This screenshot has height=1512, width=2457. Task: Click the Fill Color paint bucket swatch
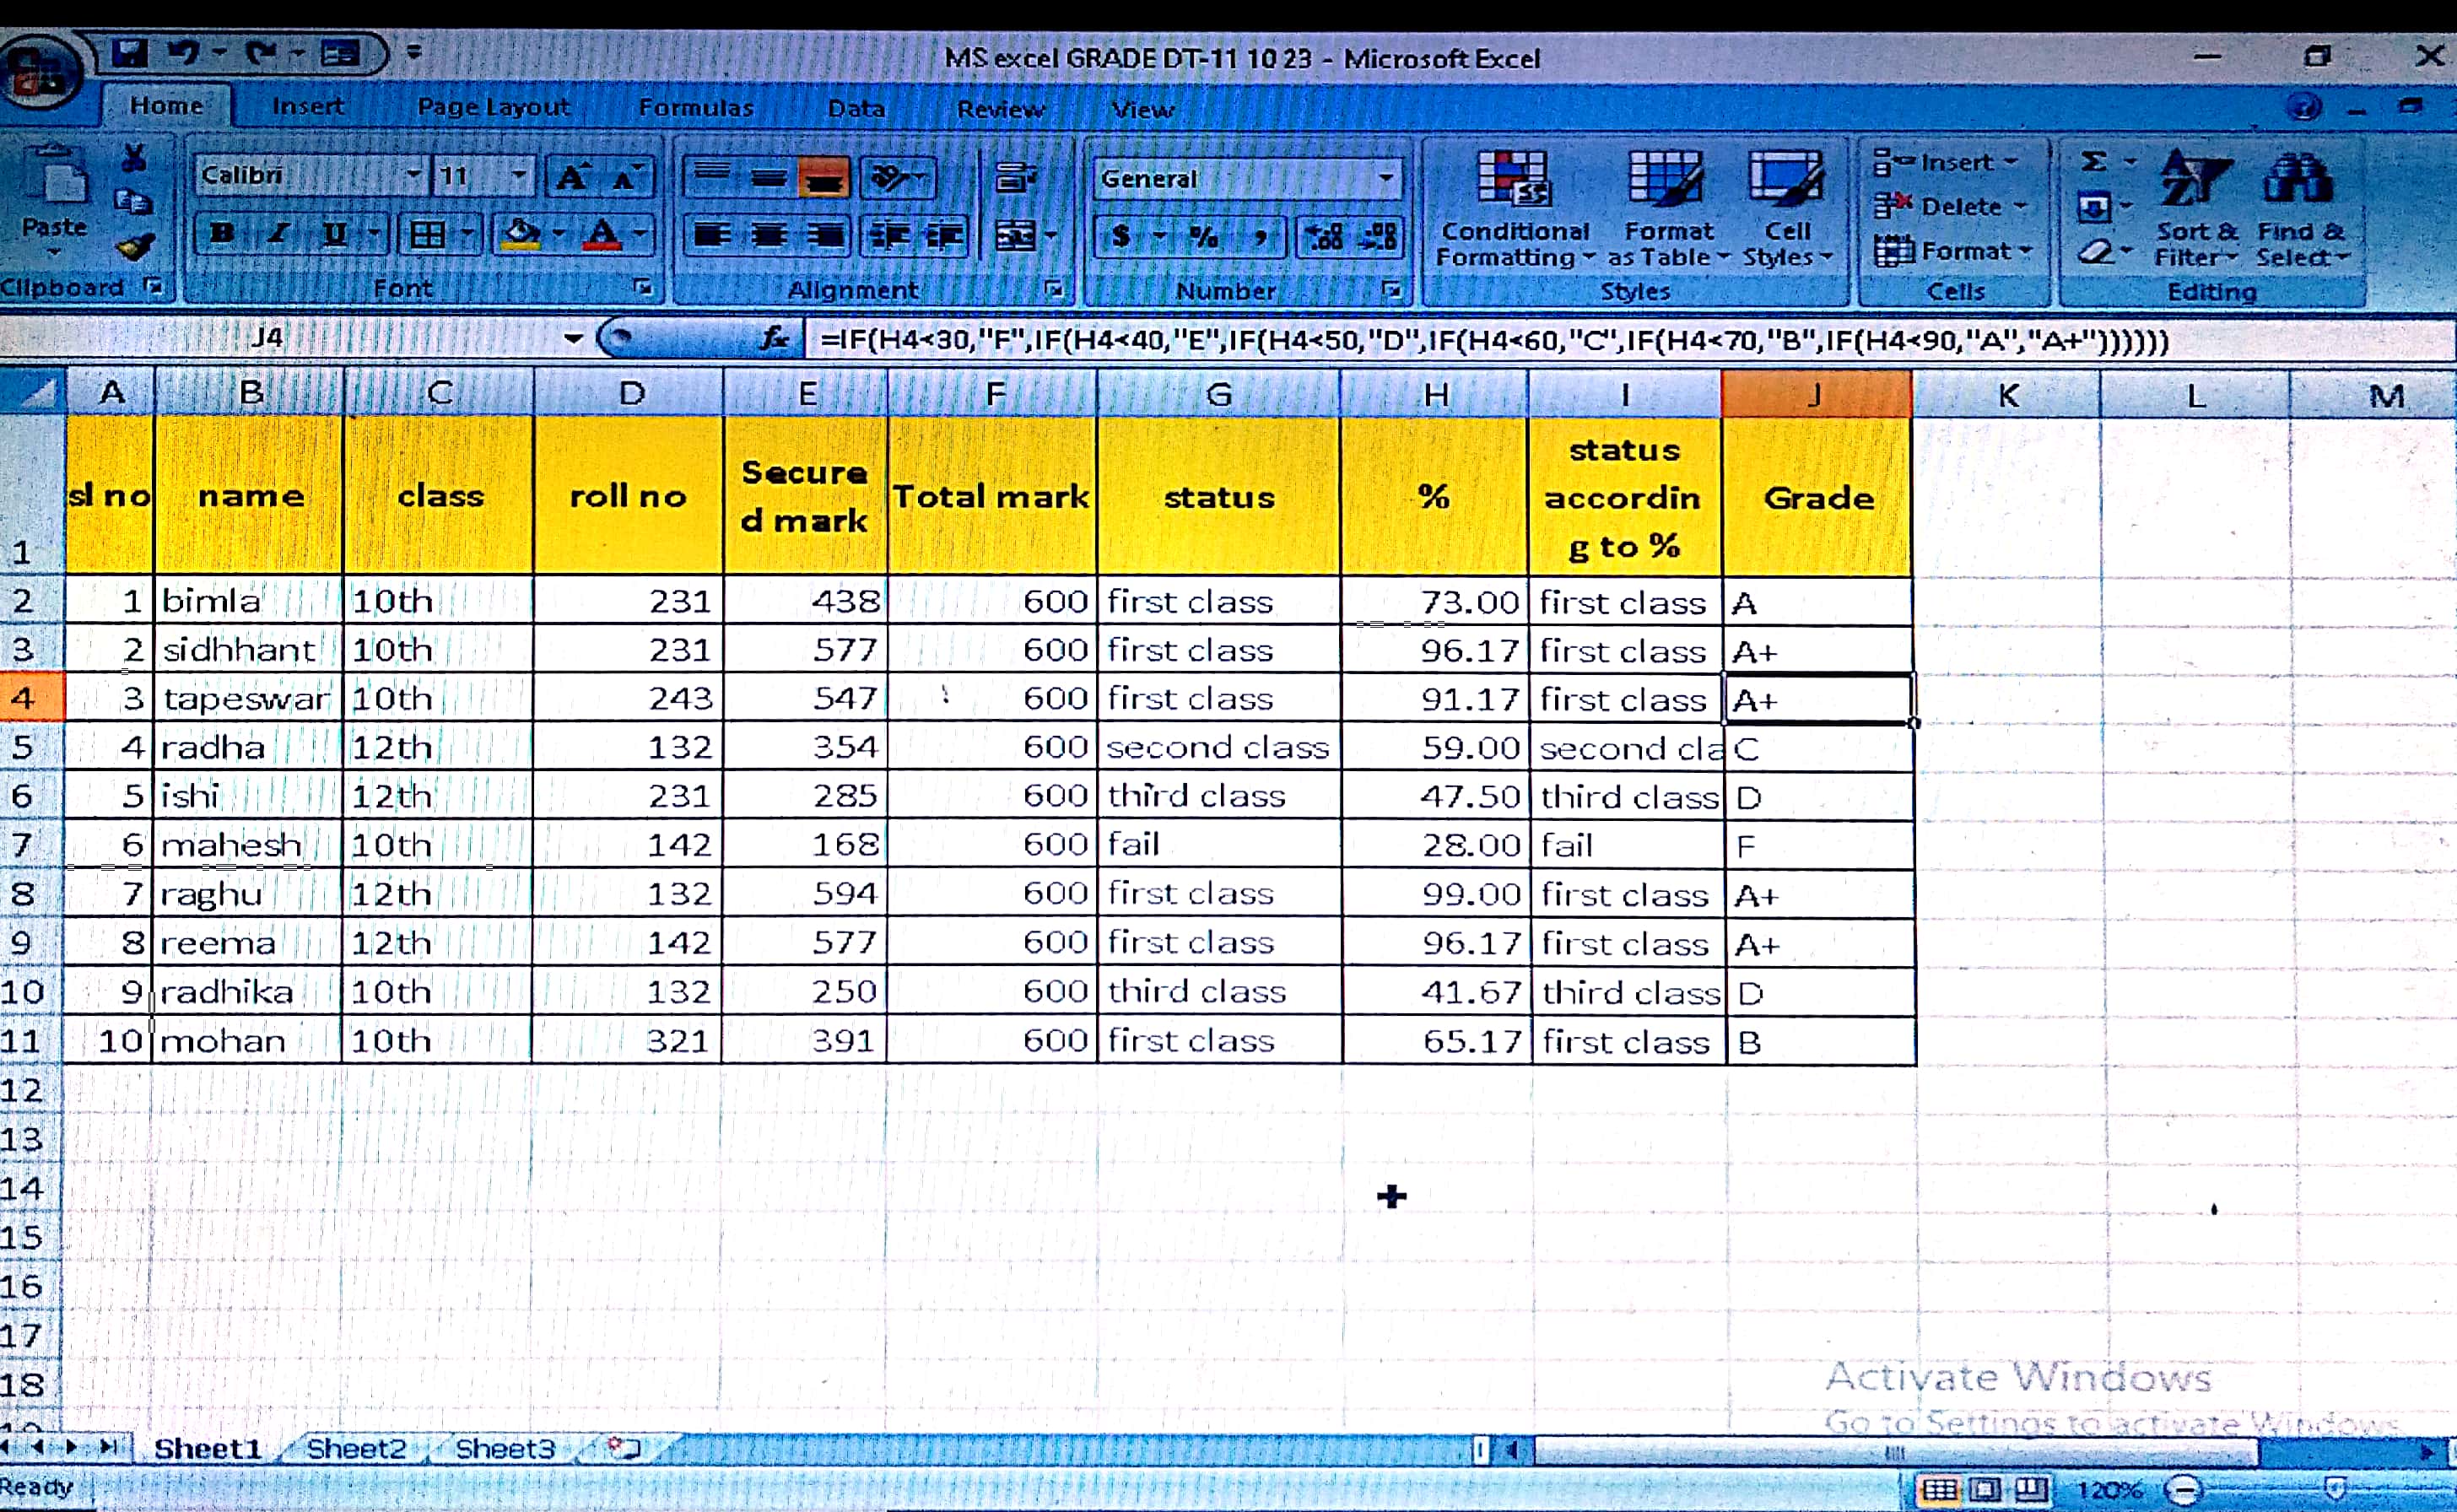click(x=521, y=235)
